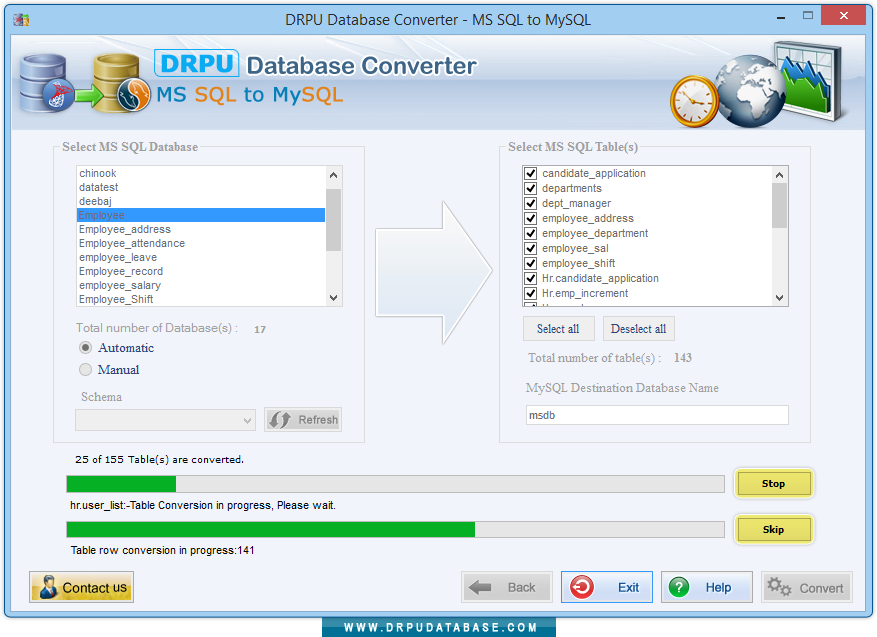
Task: Click database list scroll down arrow
Action: coord(333,298)
